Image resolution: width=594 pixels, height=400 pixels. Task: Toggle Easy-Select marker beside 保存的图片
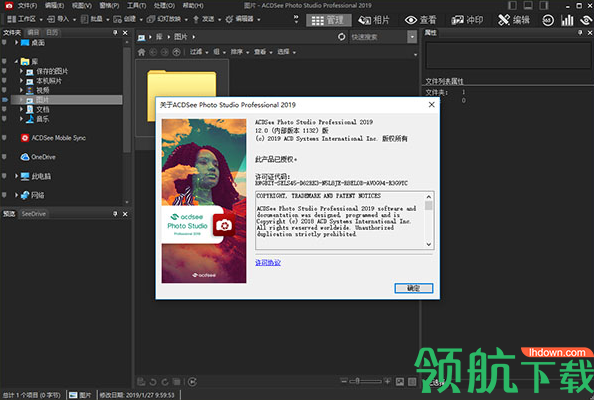(4, 71)
